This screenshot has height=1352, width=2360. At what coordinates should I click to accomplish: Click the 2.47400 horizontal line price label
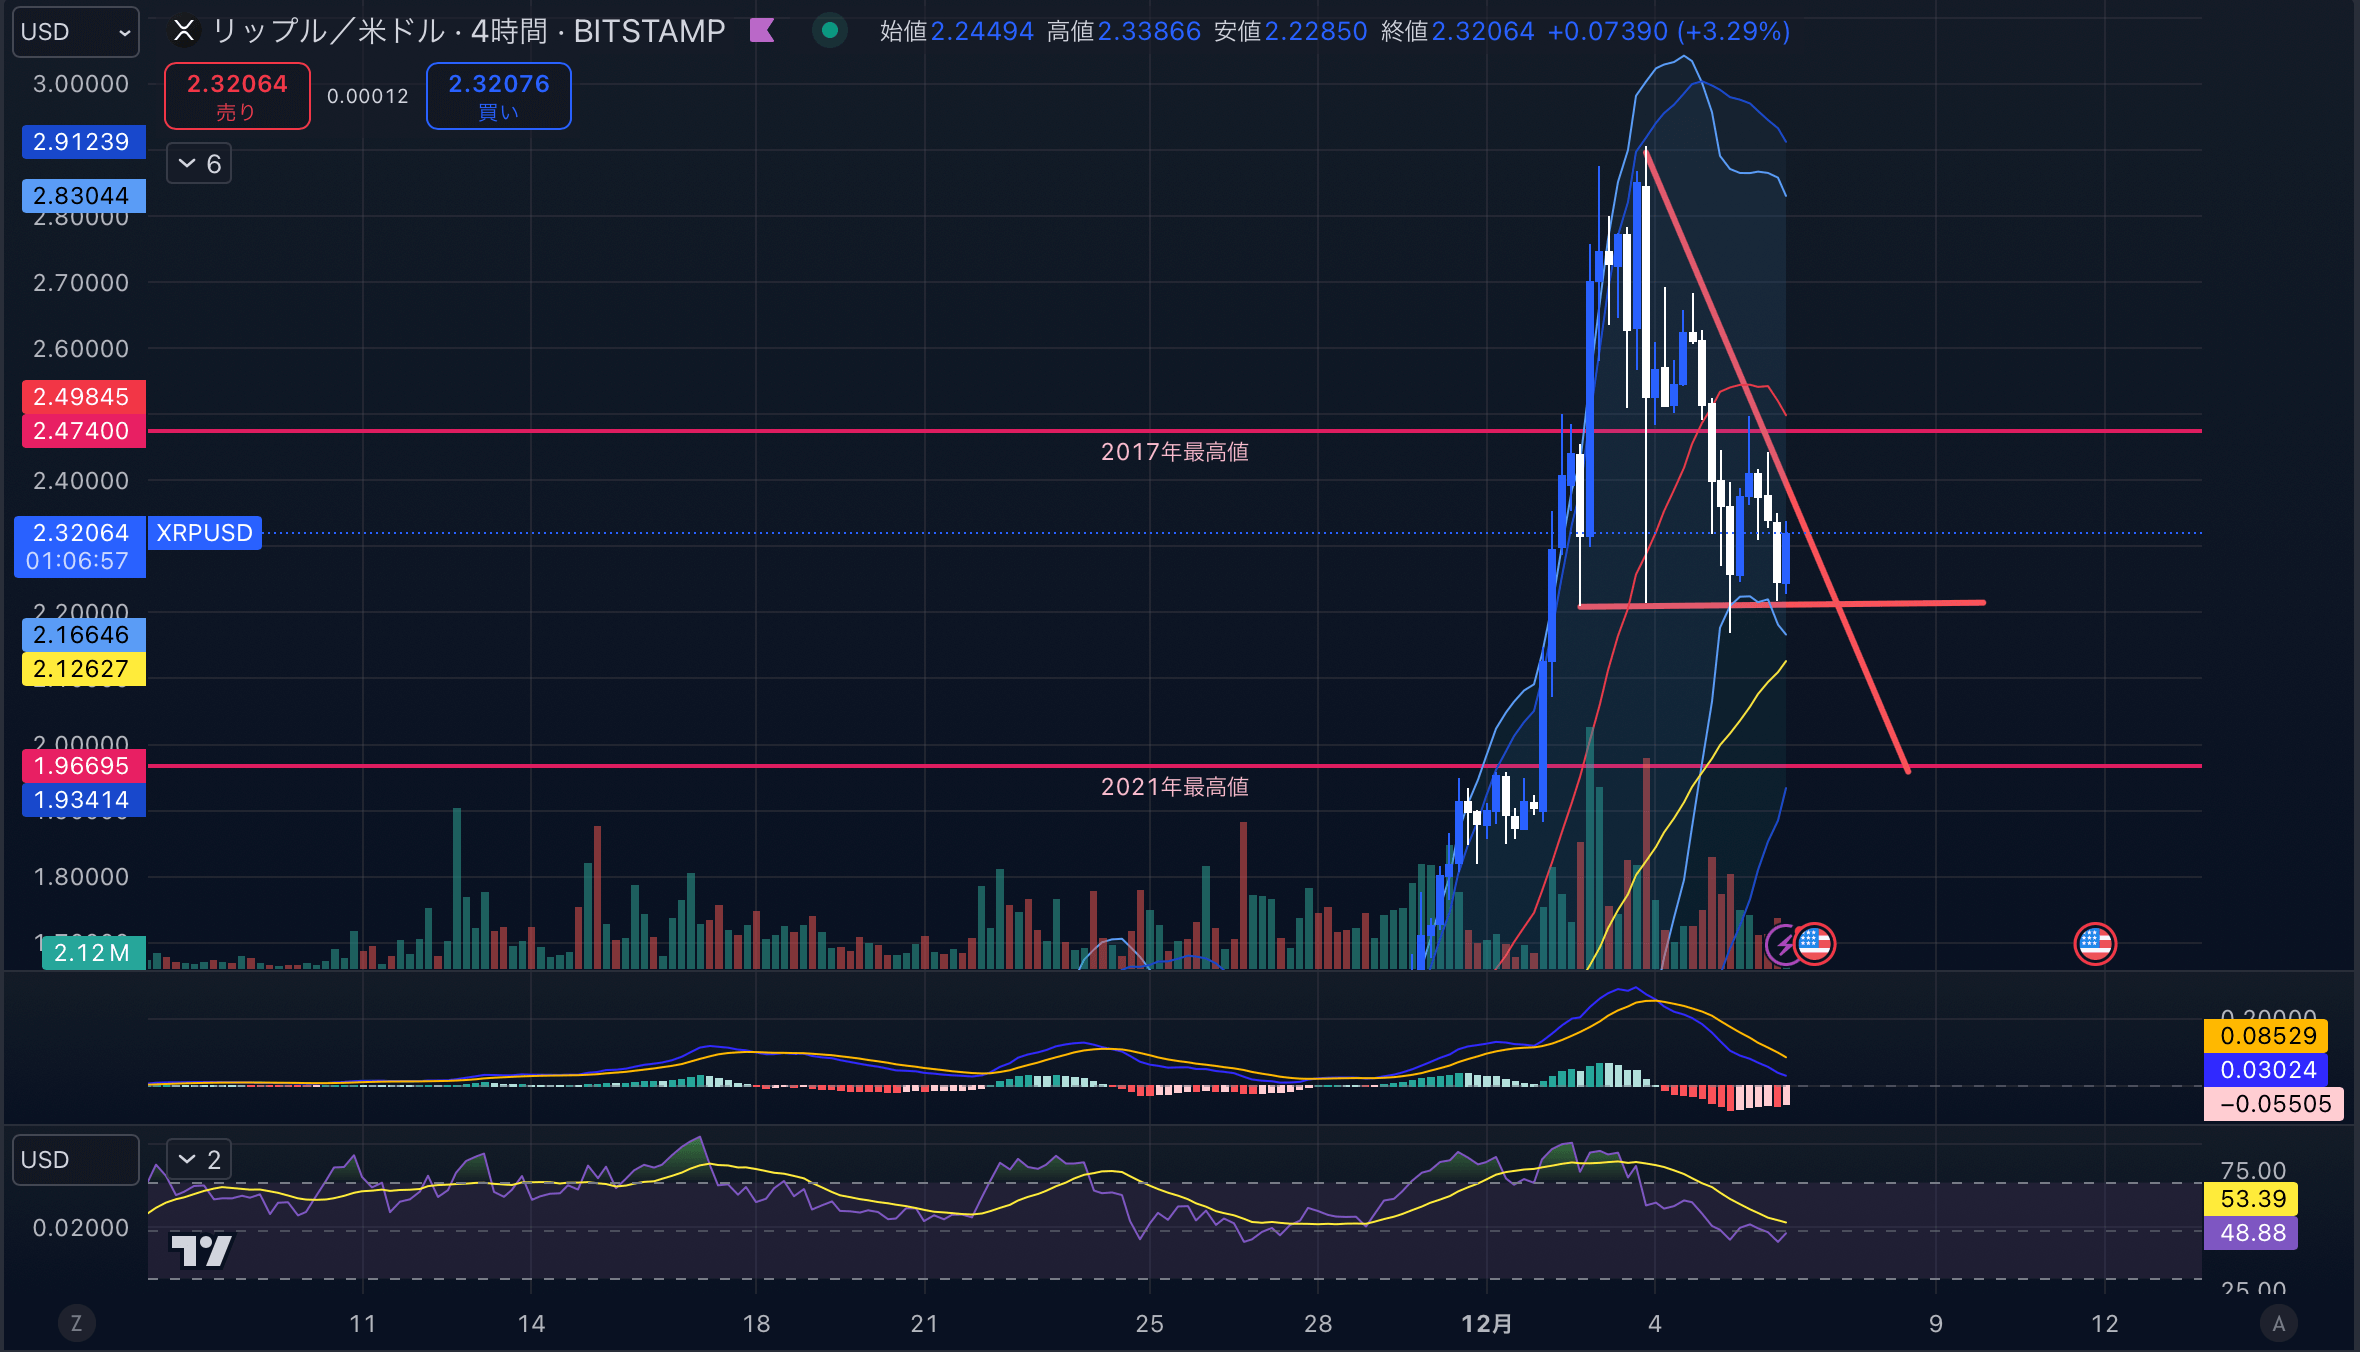[84, 431]
